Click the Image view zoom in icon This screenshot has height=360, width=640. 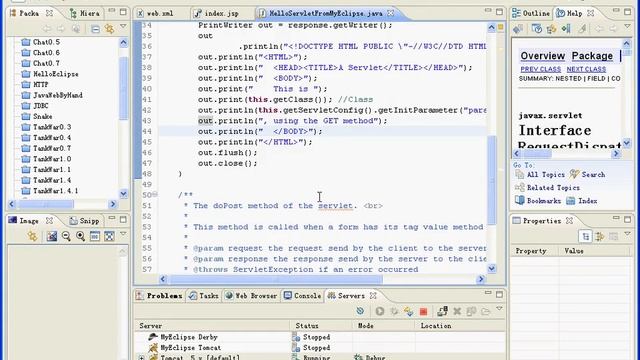point(80,236)
